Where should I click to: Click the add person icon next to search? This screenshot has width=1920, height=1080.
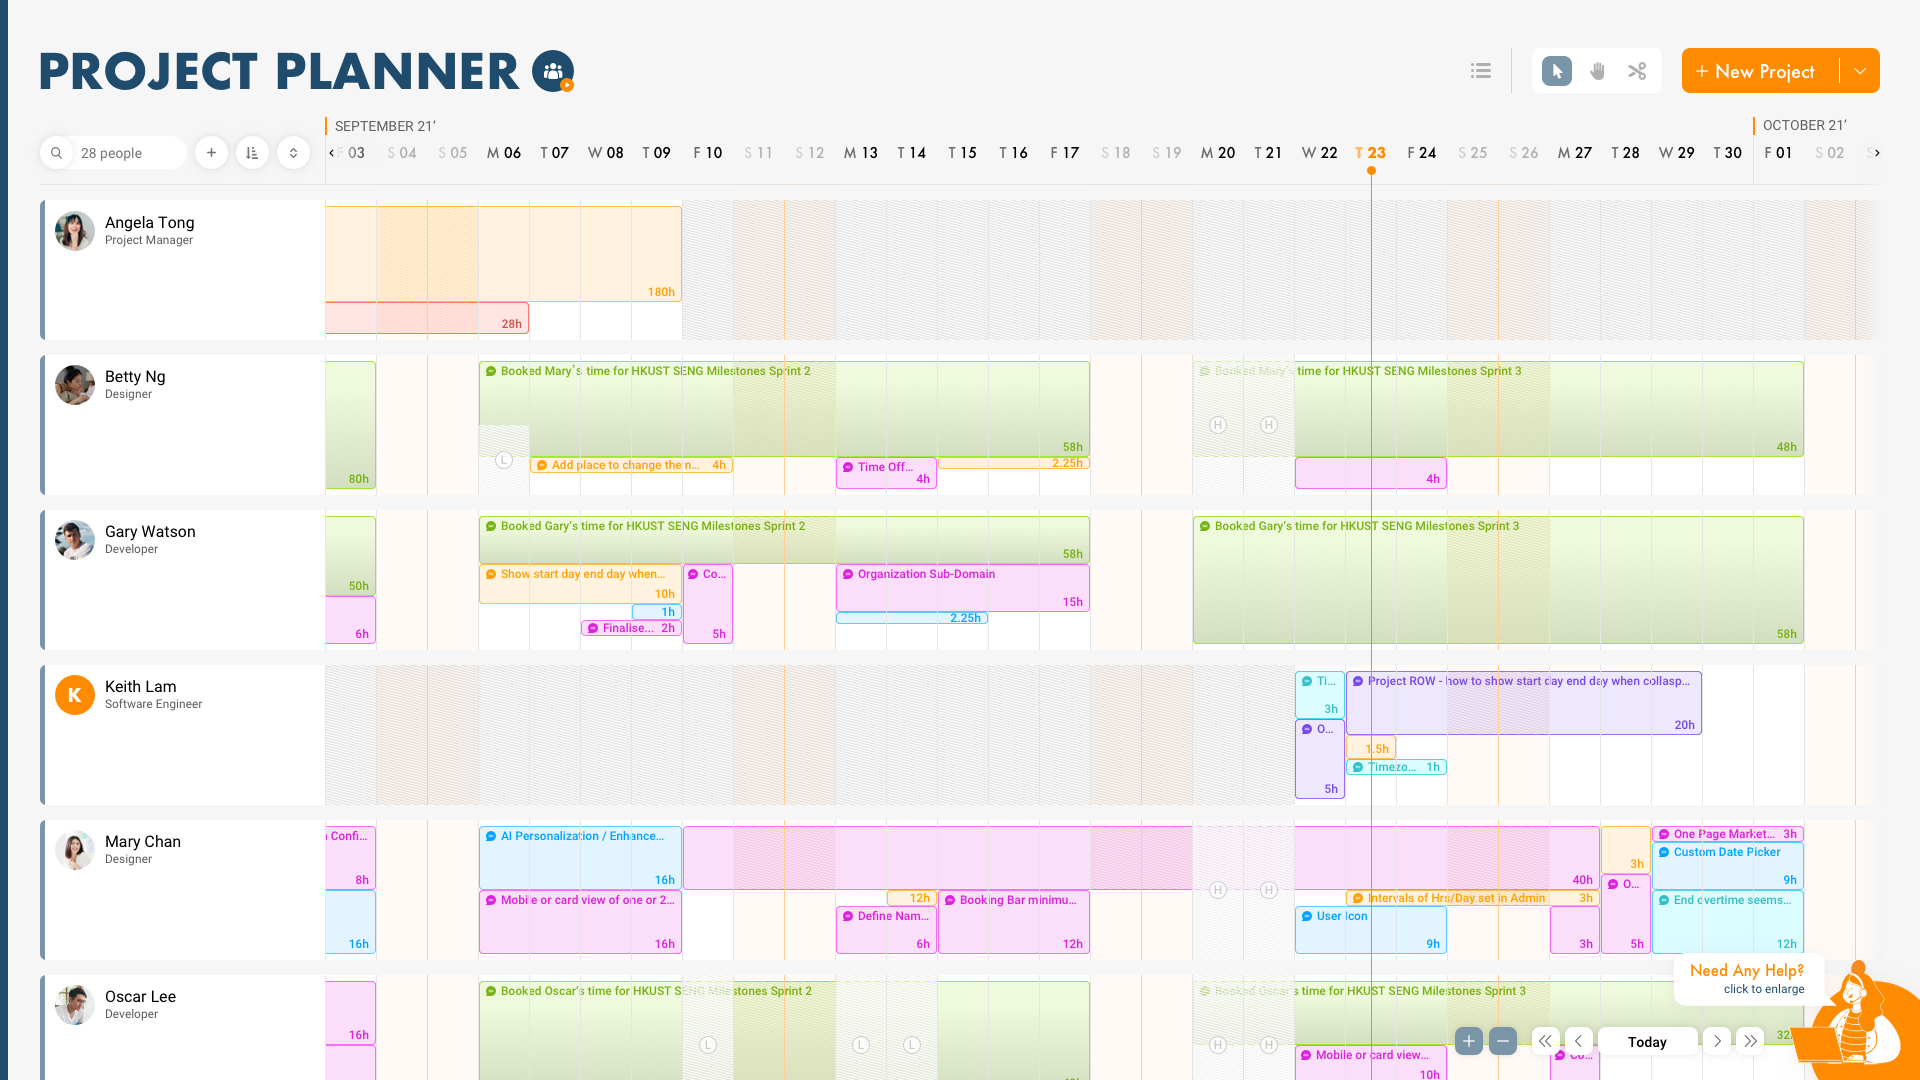pos(211,154)
